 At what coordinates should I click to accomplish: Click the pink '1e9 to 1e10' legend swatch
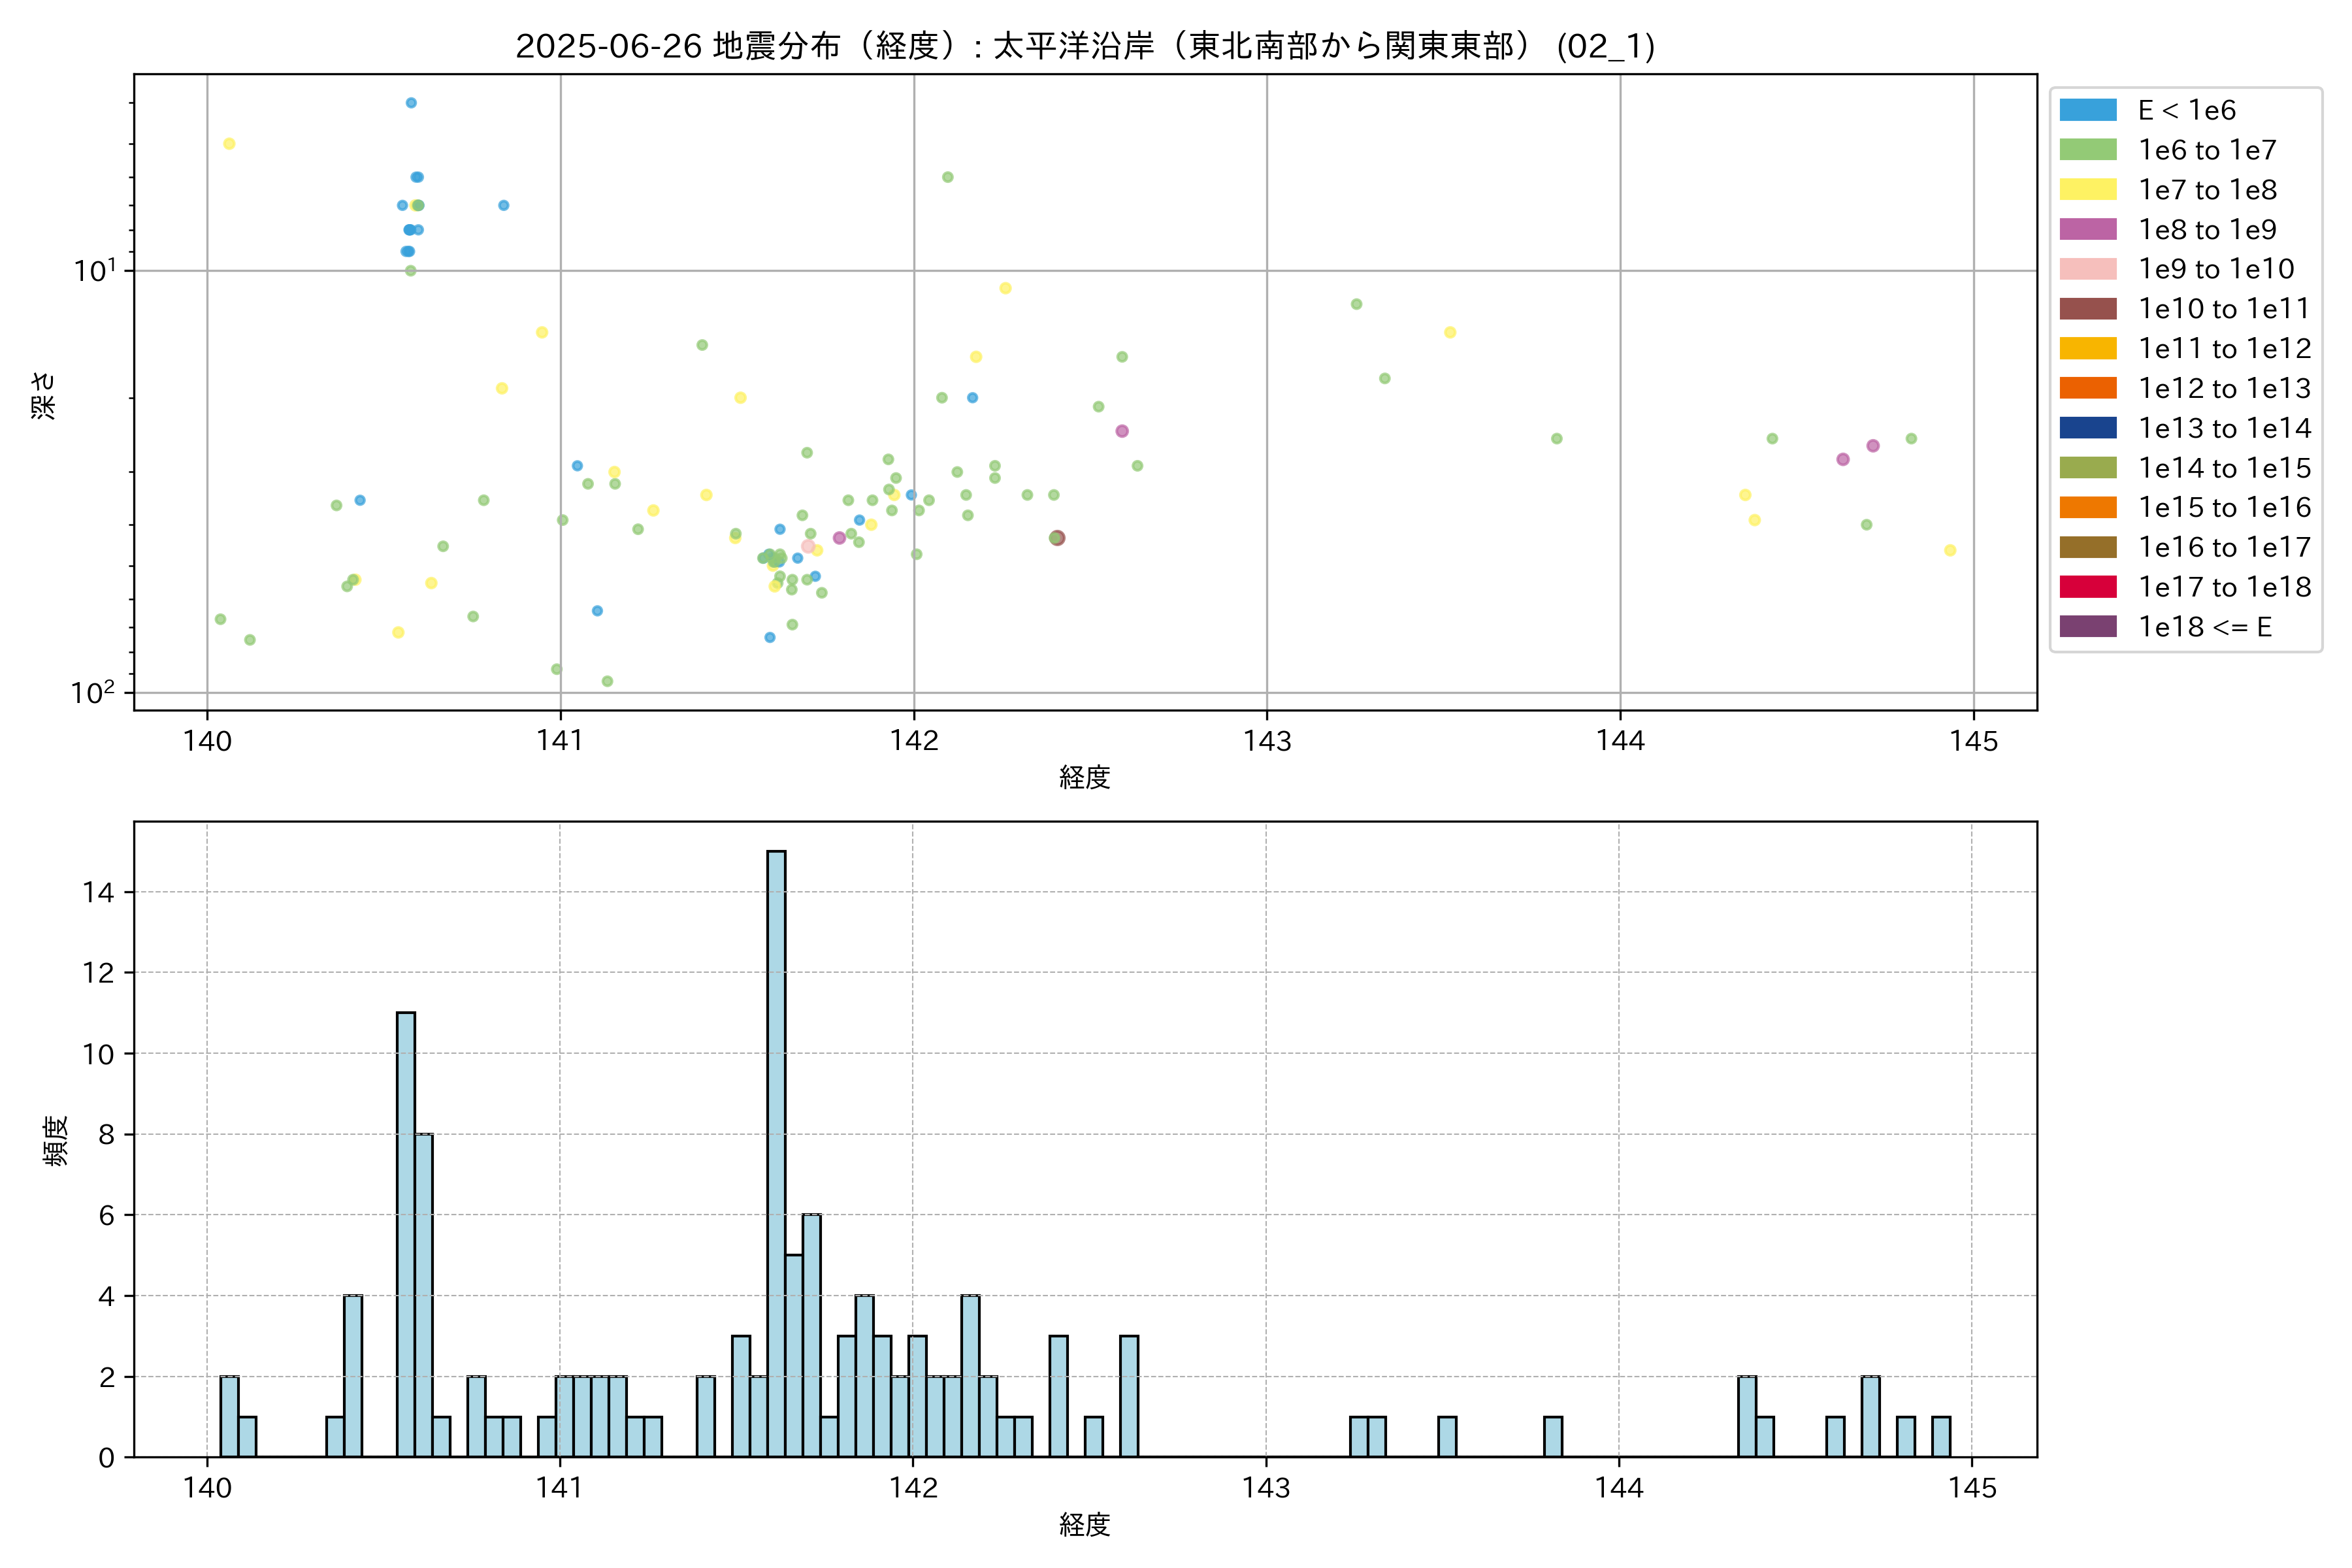point(2088,269)
